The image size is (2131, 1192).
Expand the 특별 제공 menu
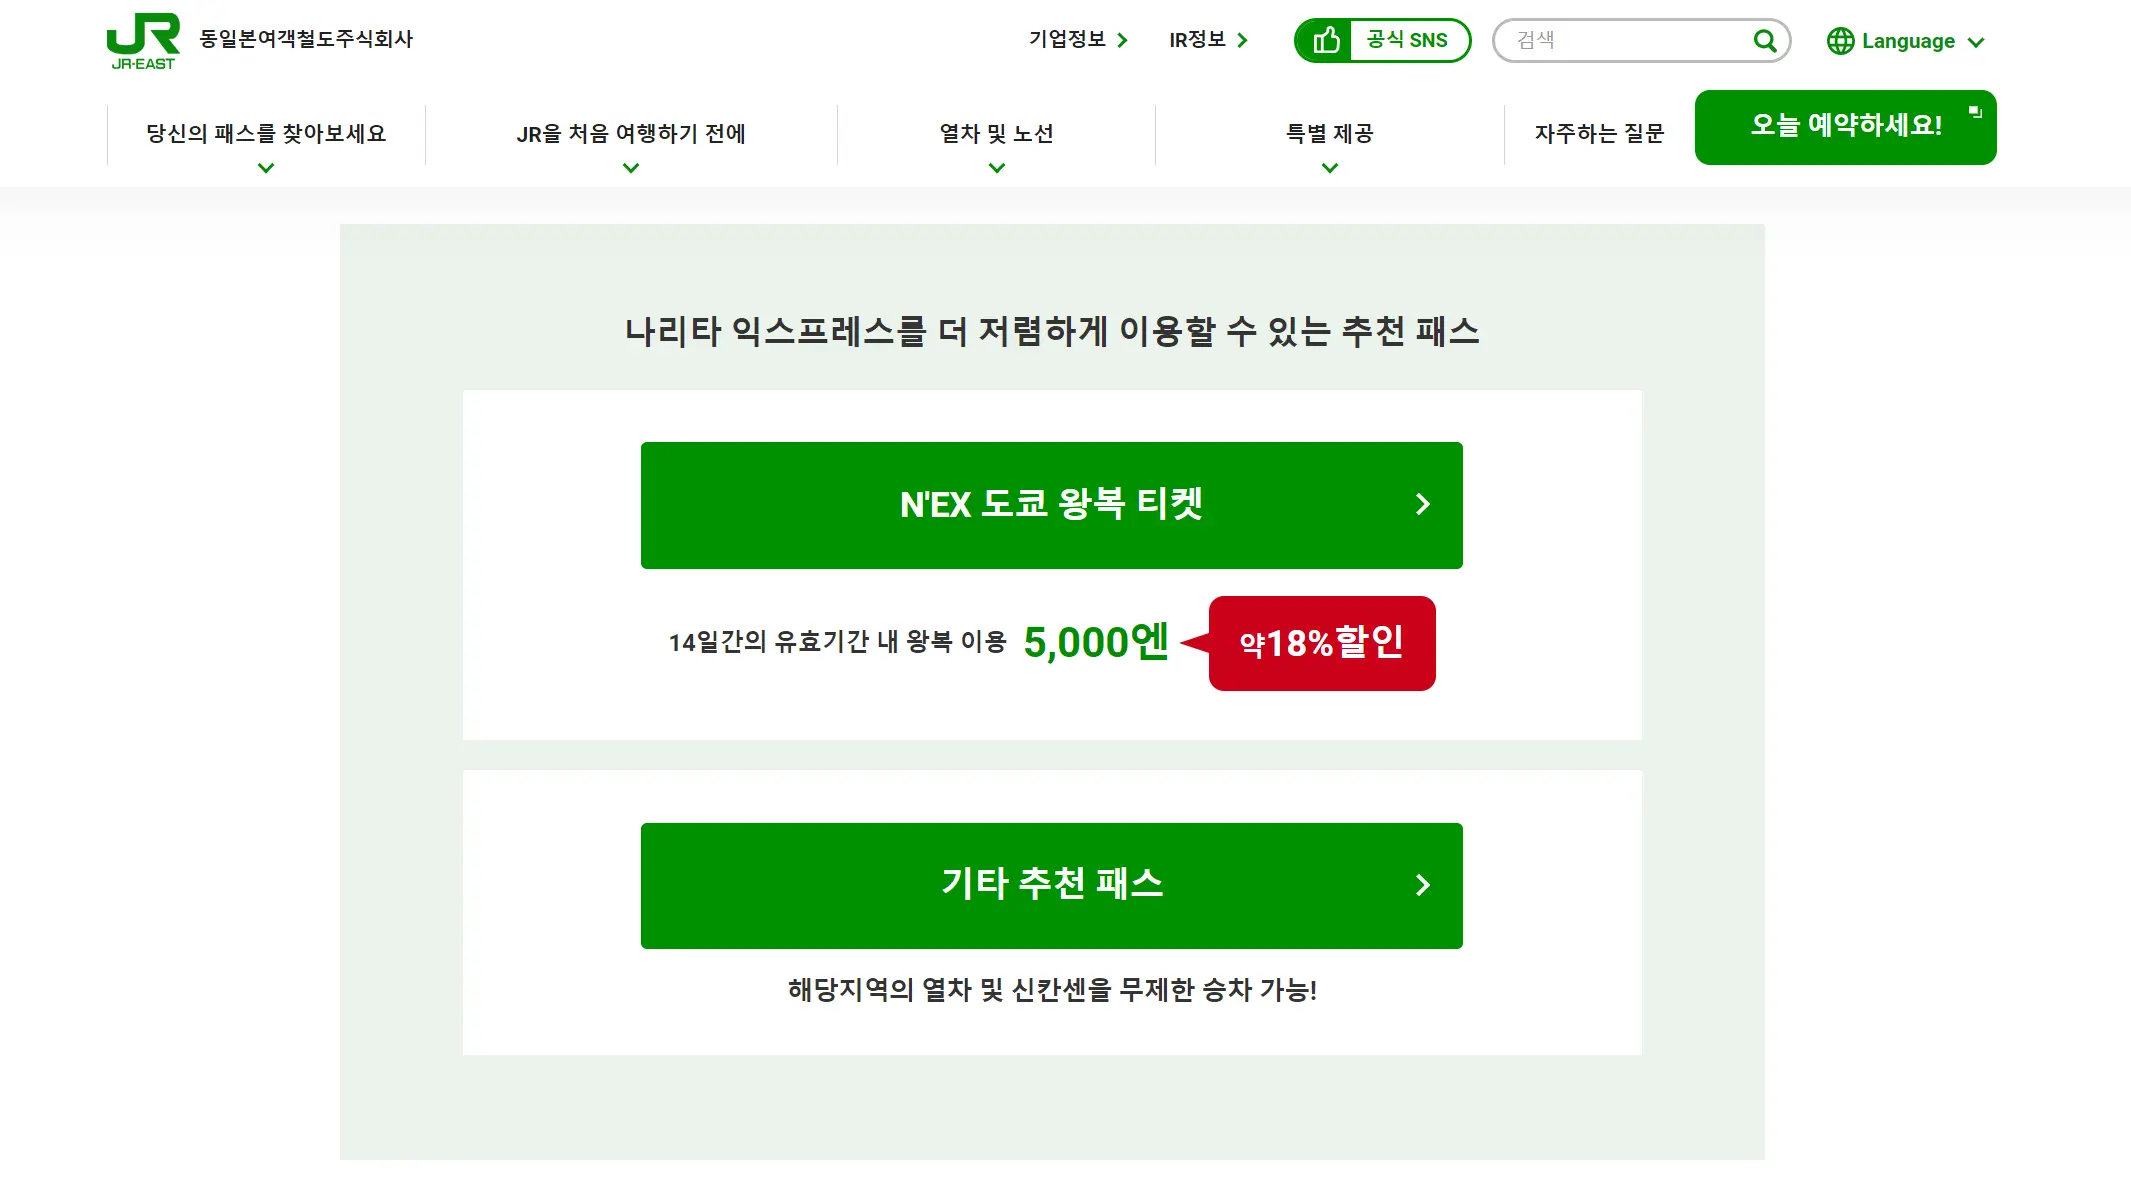(x=1330, y=168)
